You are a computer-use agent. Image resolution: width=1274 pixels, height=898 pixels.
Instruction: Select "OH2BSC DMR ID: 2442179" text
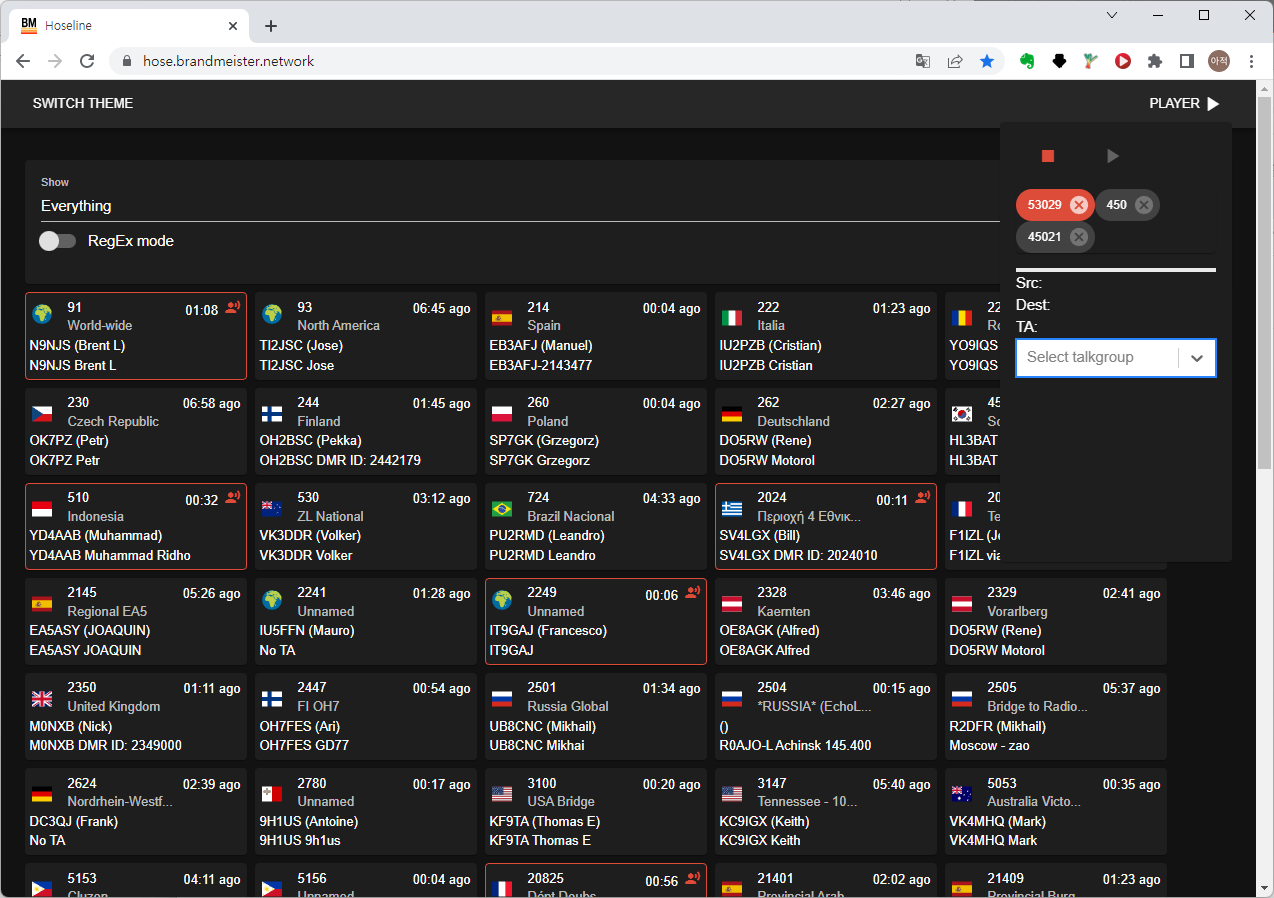click(340, 460)
